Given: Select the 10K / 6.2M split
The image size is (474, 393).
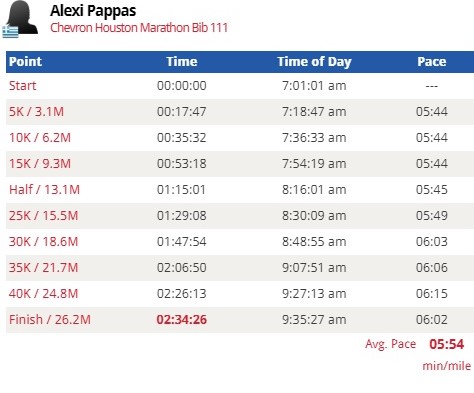Looking at the screenshot, I should (x=40, y=138).
